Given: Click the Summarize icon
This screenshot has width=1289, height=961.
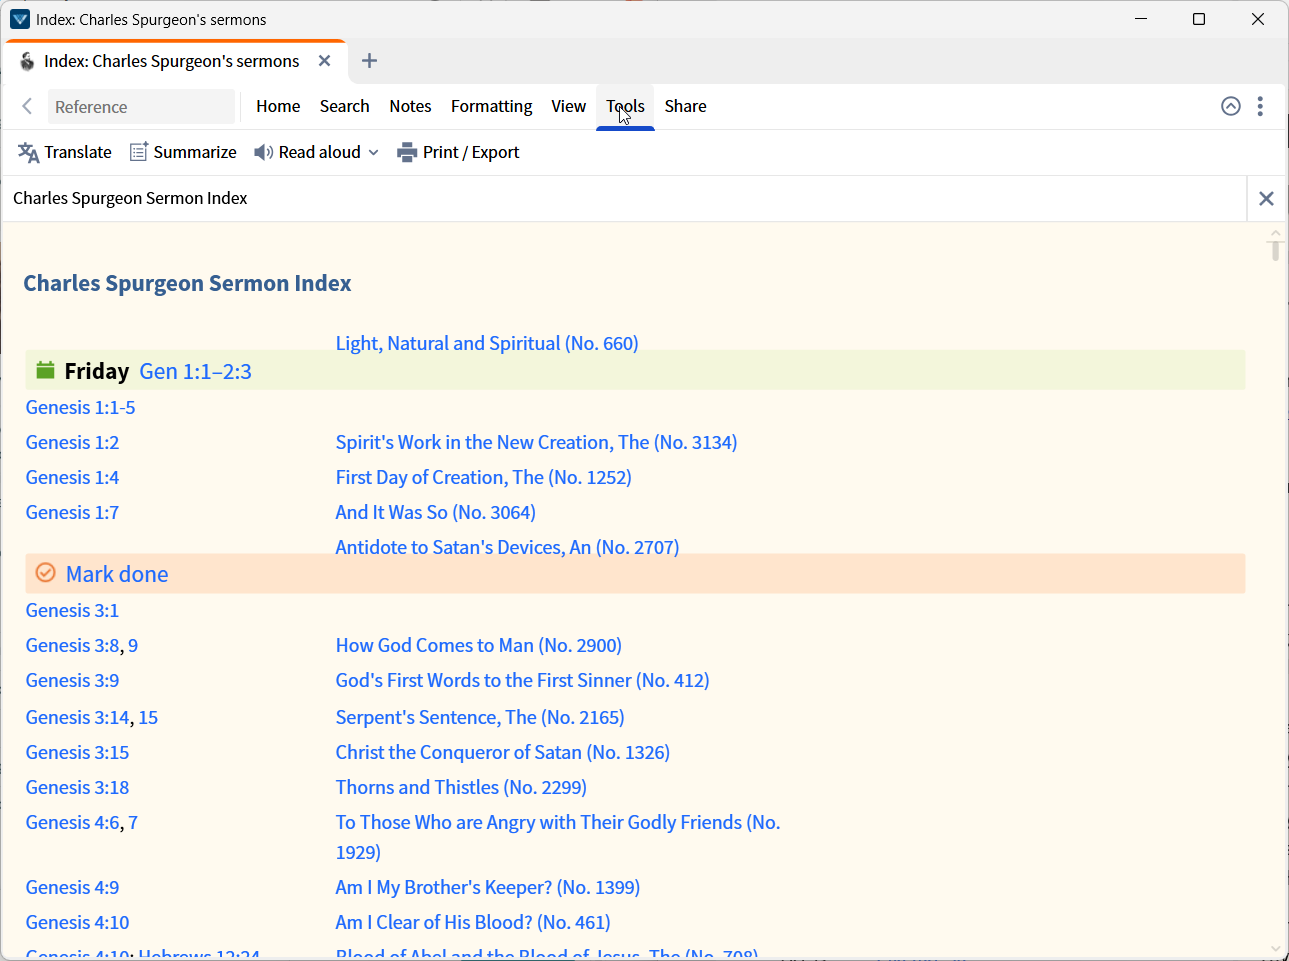Looking at the screenshot, I should click(x=139, y=152).
